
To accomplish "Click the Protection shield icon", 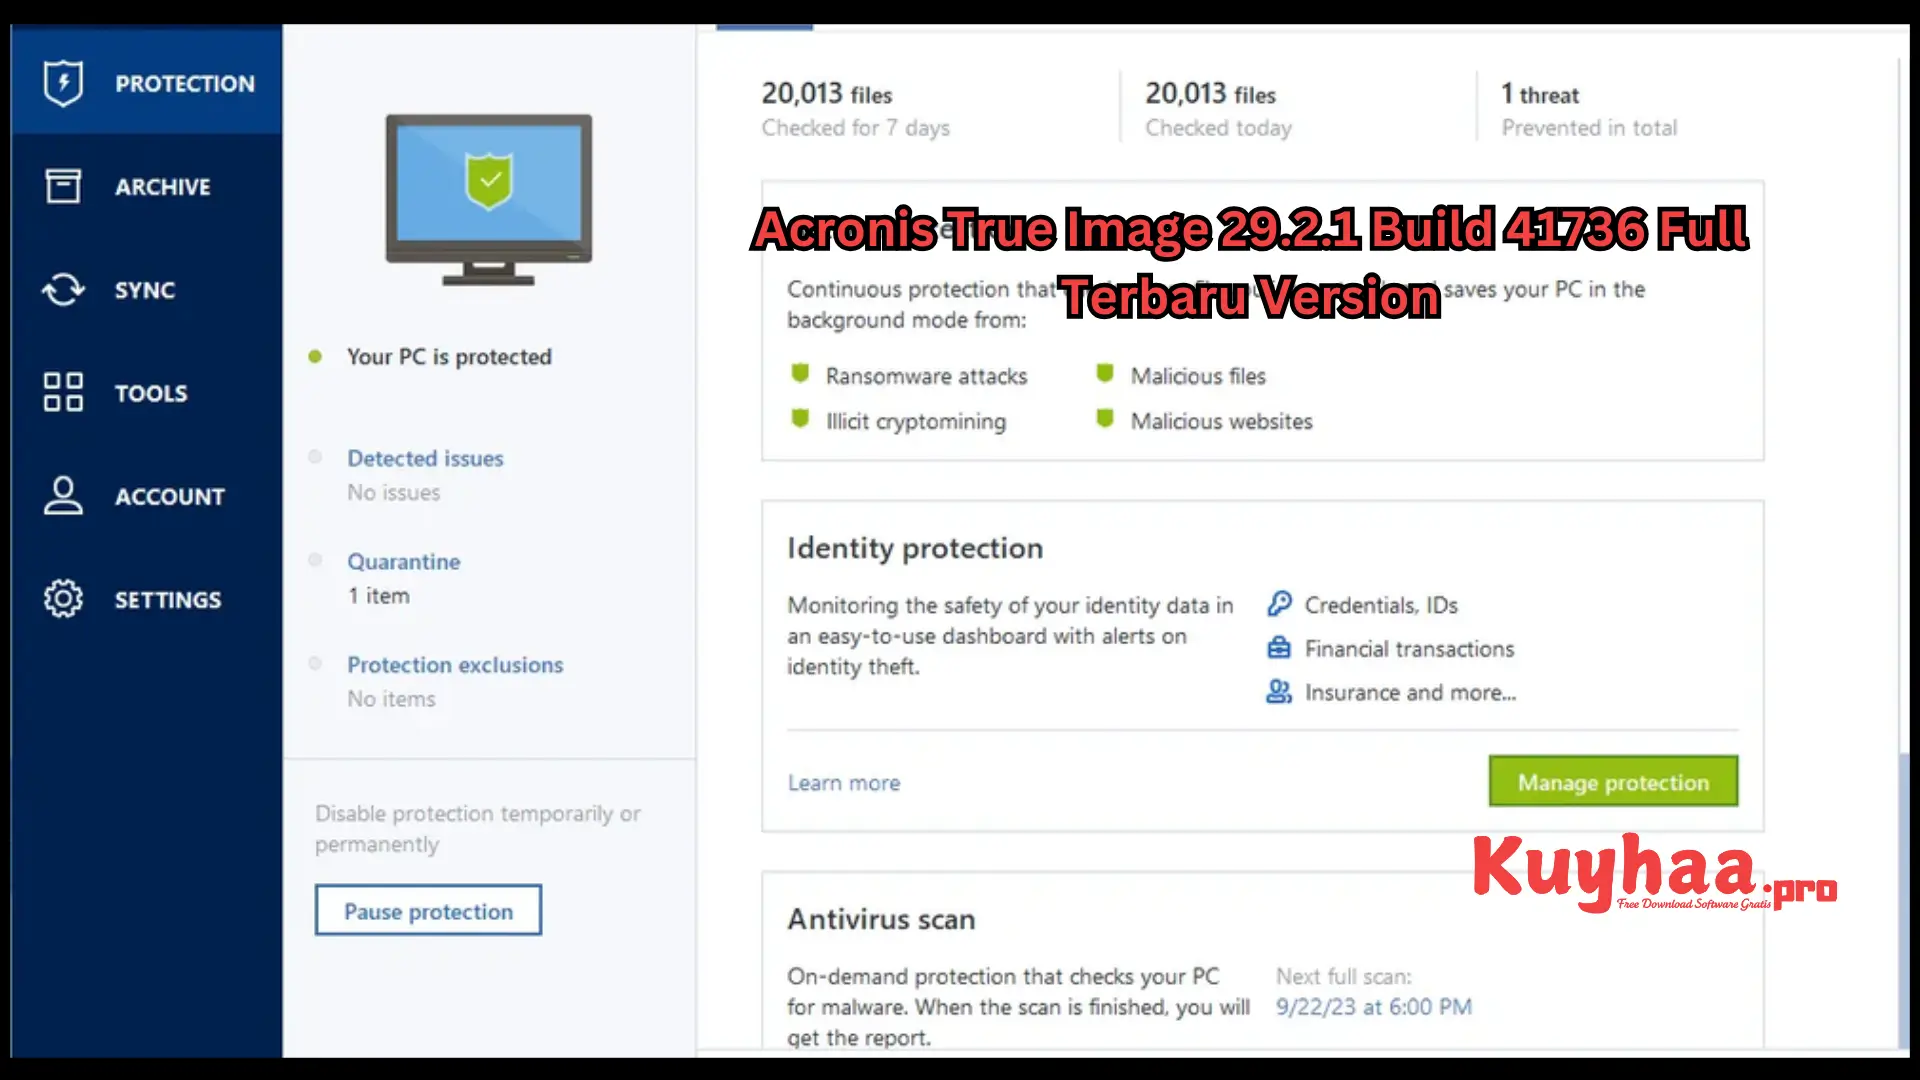I will (63, 82).
